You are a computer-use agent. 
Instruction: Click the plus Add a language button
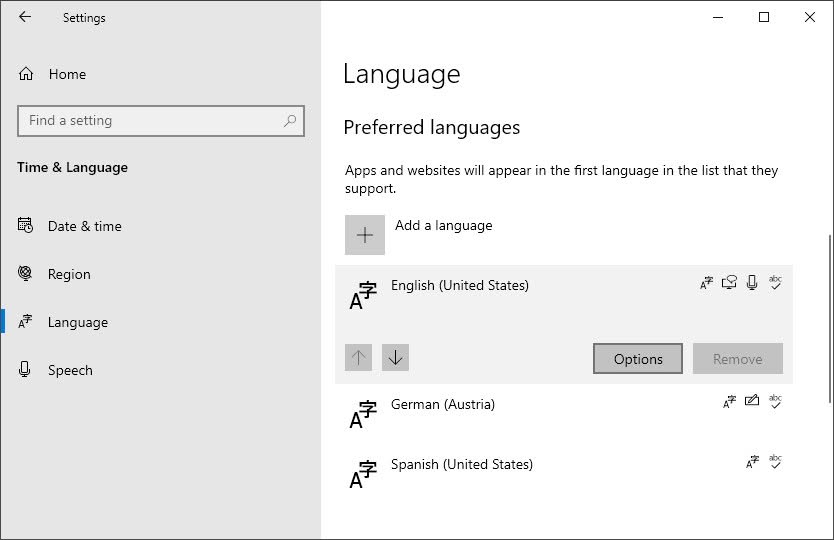click(x=365, y=235)
